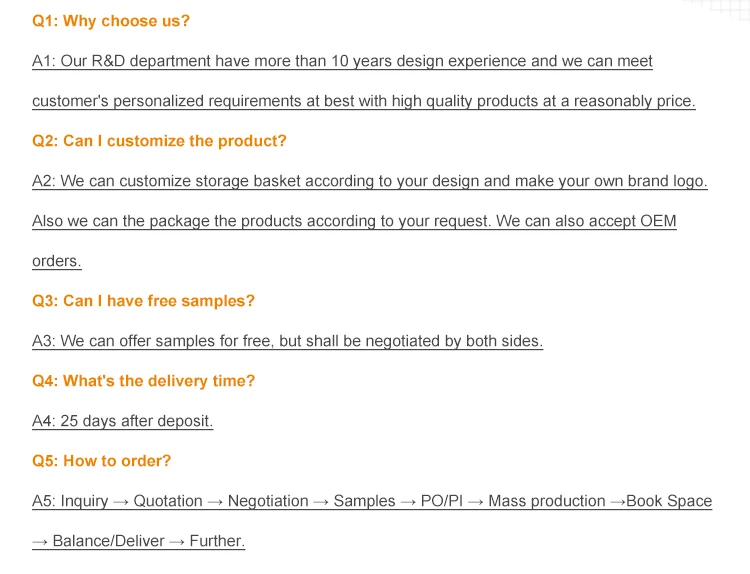Click the A2 line about customizing storage basket
Image resolution: width=750 pixels, height=574 pixels.
(x=369, y=181)
